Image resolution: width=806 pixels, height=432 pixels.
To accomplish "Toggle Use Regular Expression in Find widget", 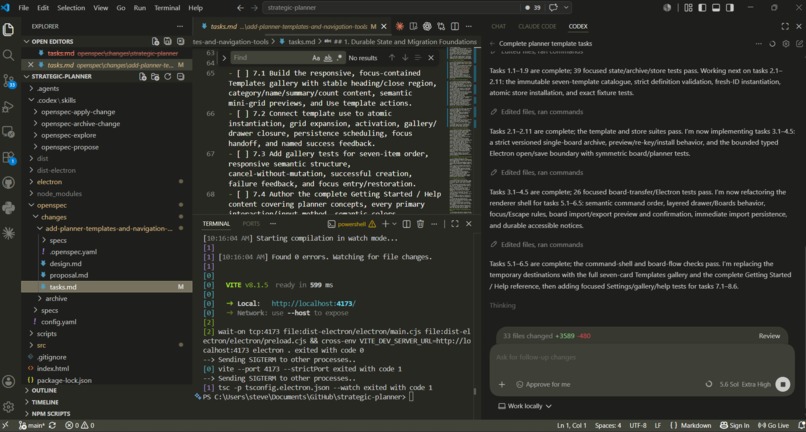I will tap(339, 58).
